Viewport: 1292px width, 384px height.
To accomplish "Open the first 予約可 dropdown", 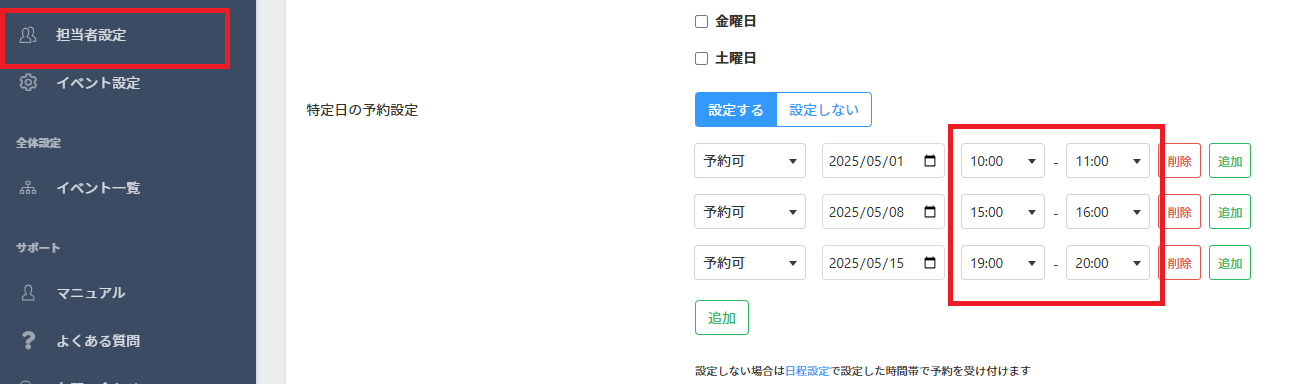I will pos(750,160).
